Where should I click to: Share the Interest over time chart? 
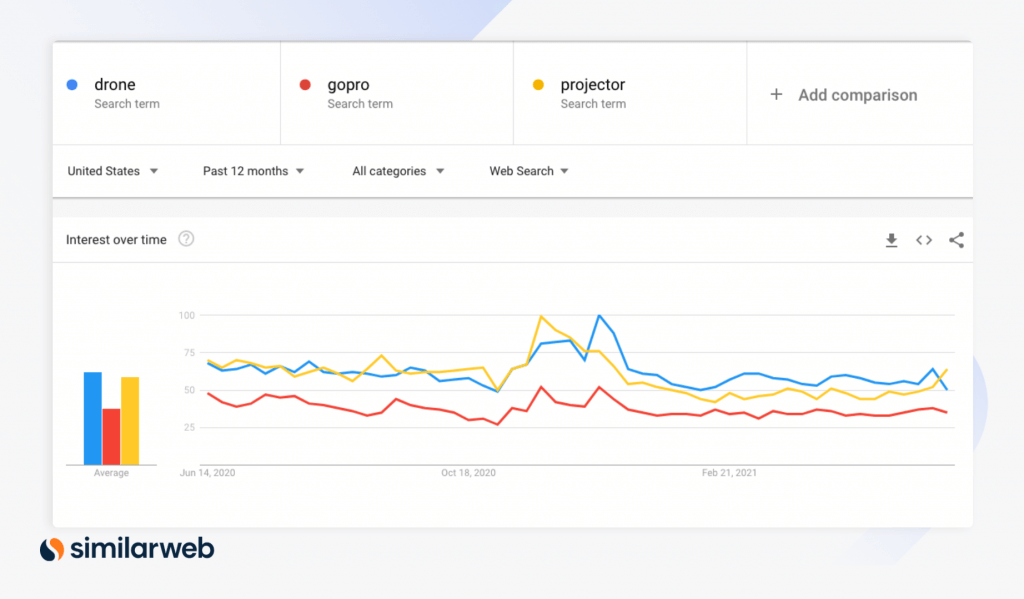[x=956, y=240]
